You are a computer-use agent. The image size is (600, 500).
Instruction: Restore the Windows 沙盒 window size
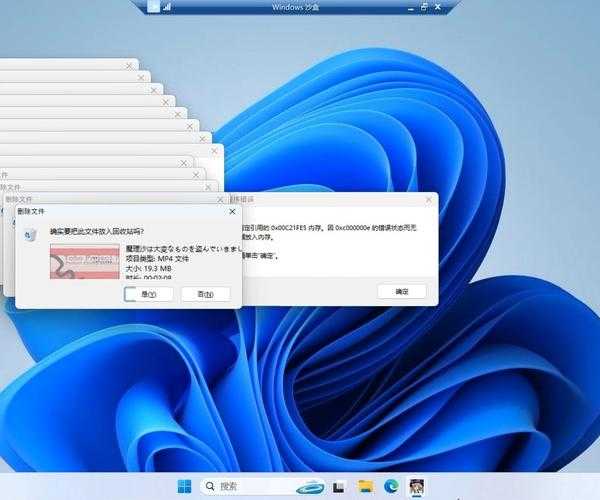424,7
